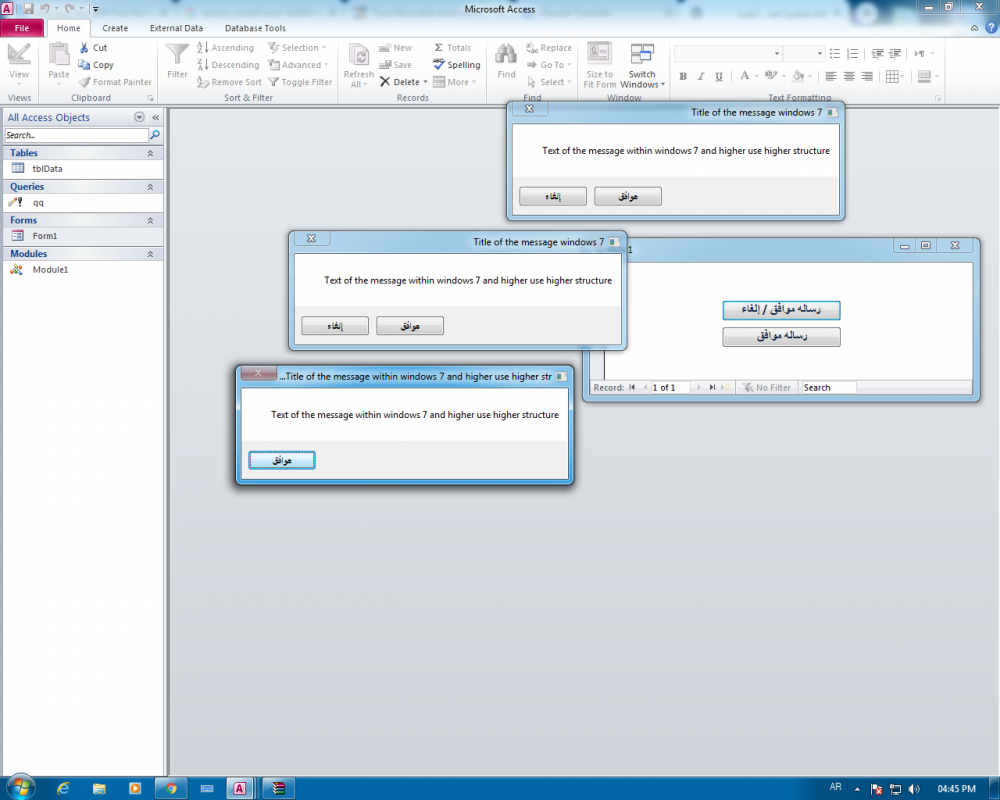Sort records Ascending

[226, 48]
